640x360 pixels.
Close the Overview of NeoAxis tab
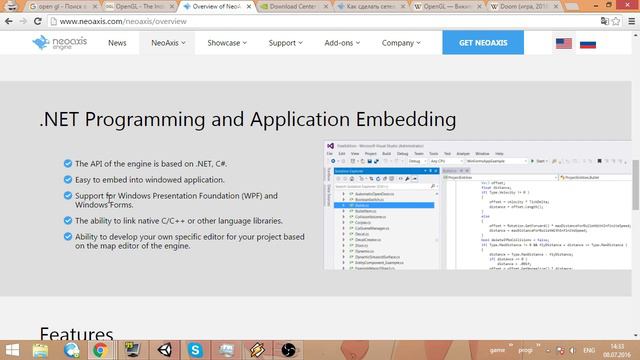(x=249, y=7)
